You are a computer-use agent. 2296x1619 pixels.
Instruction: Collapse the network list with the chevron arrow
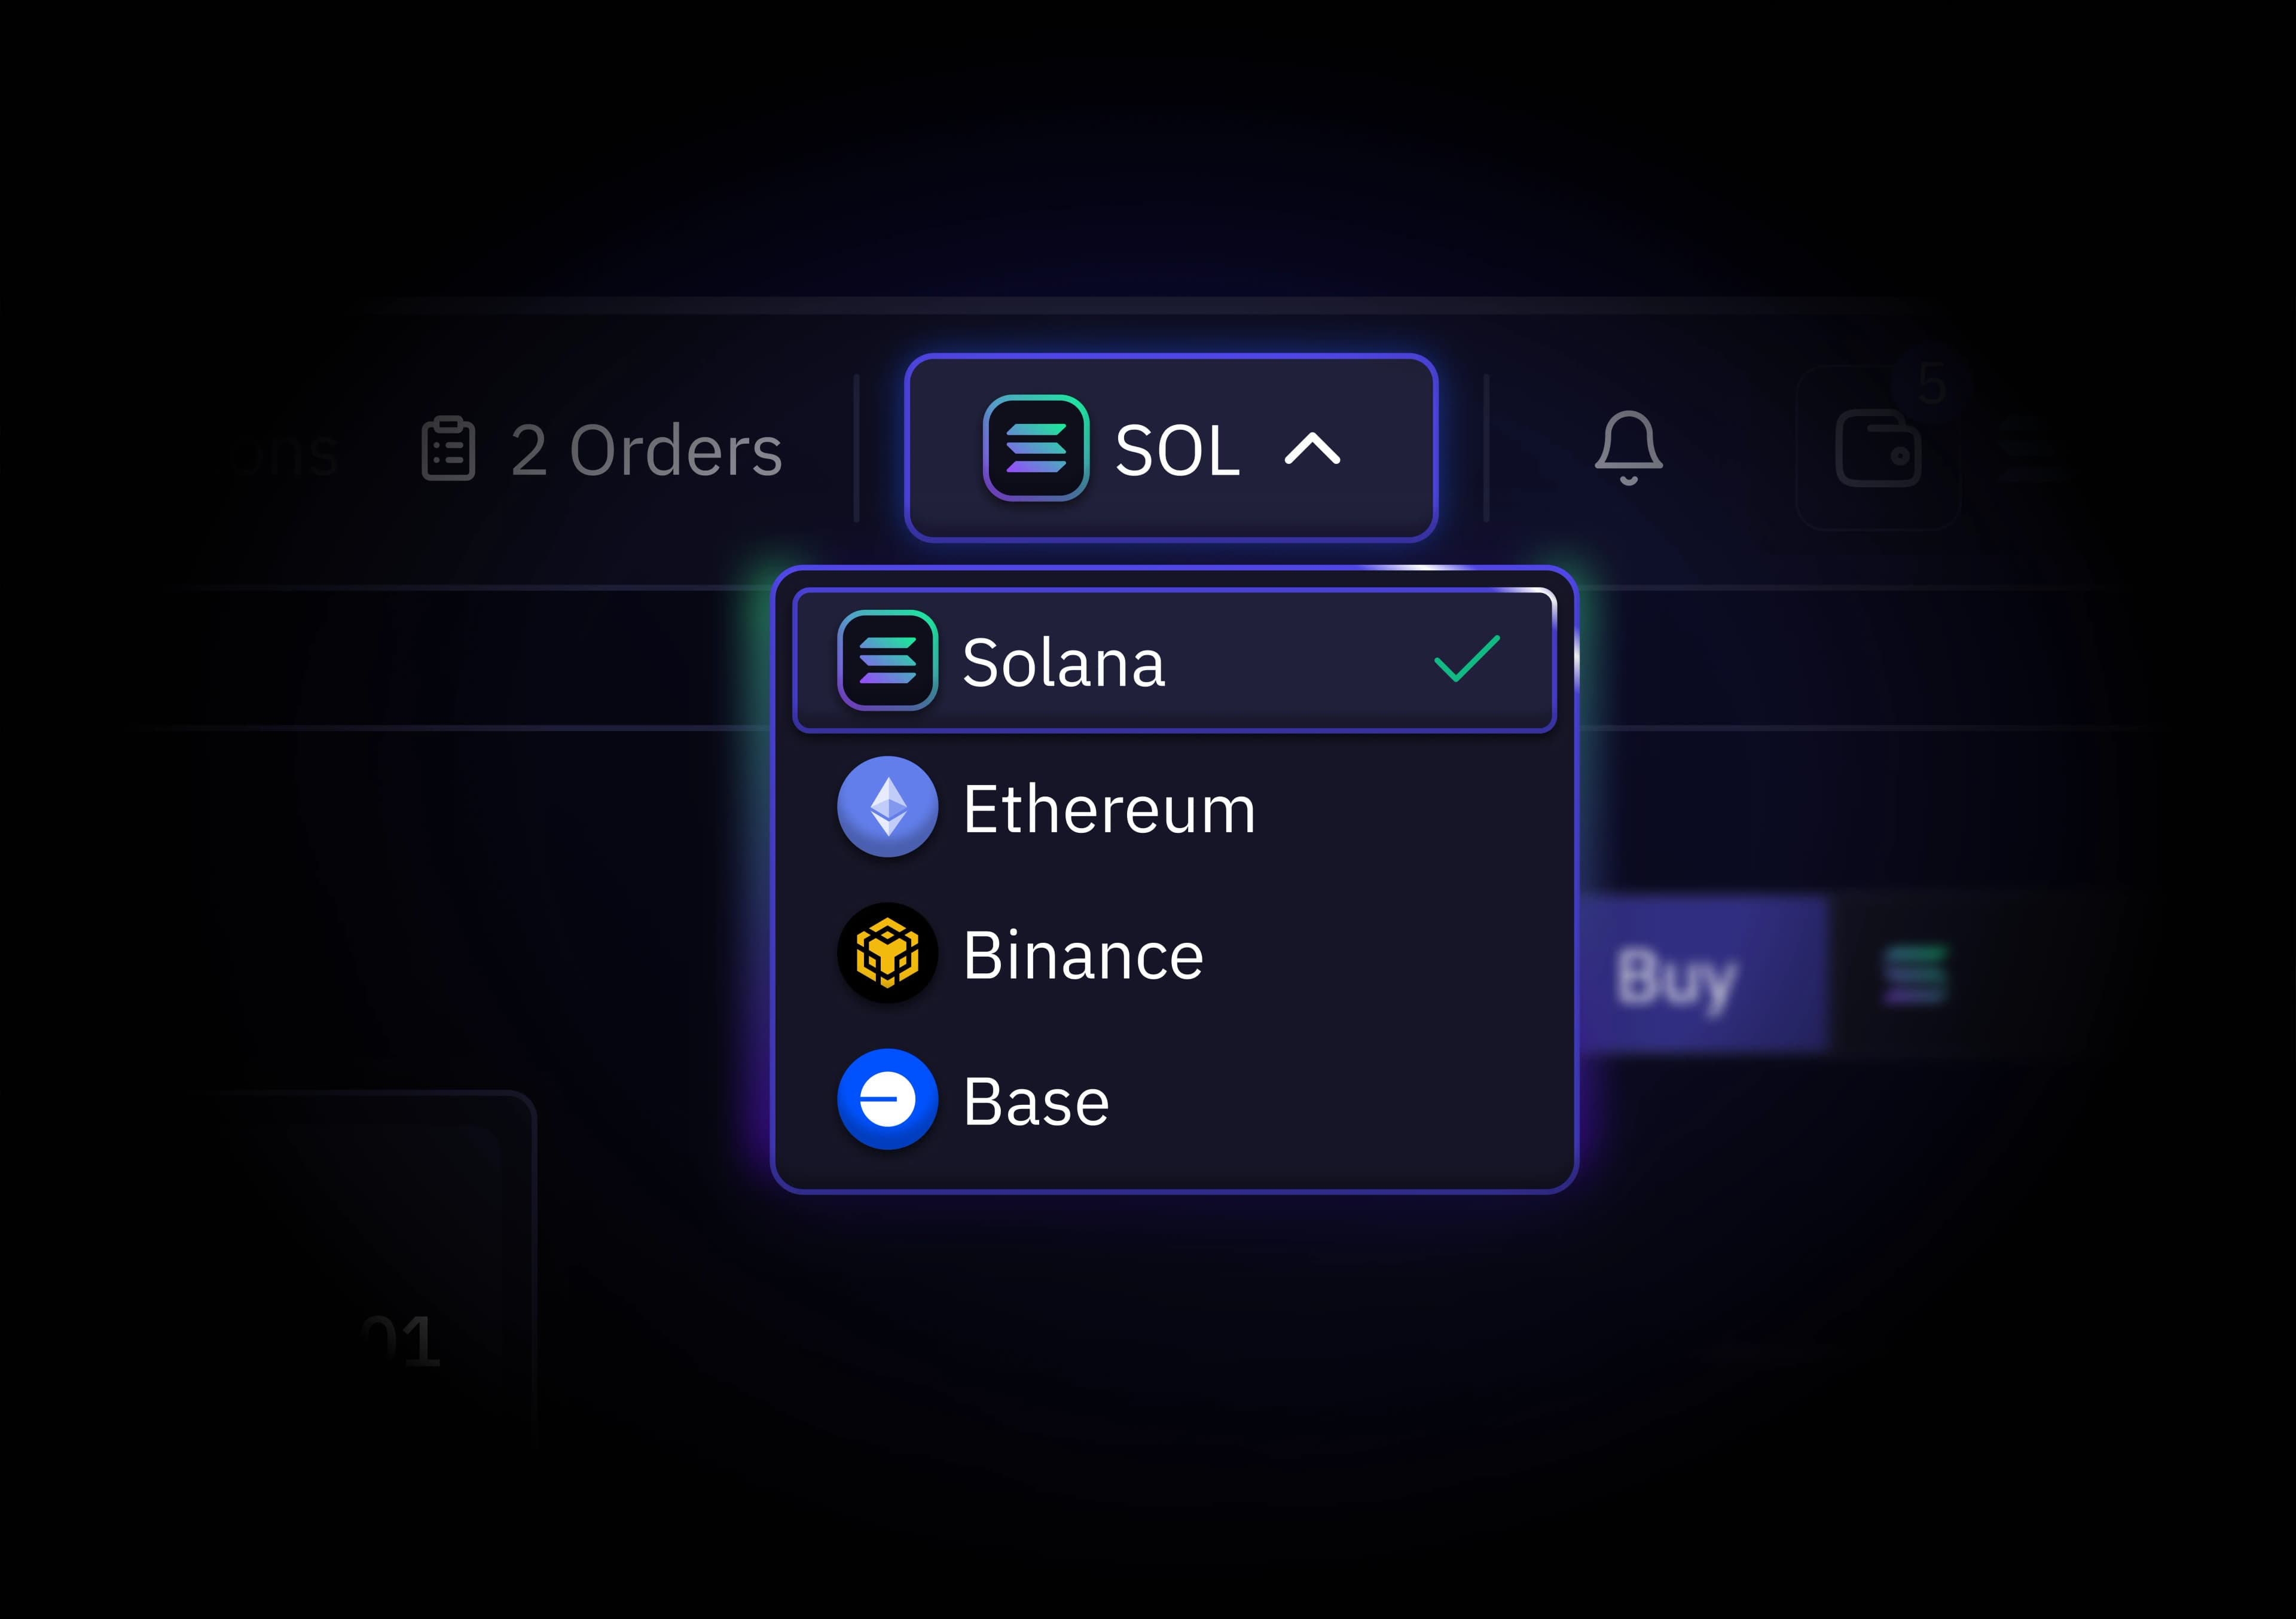point(1312,449)
